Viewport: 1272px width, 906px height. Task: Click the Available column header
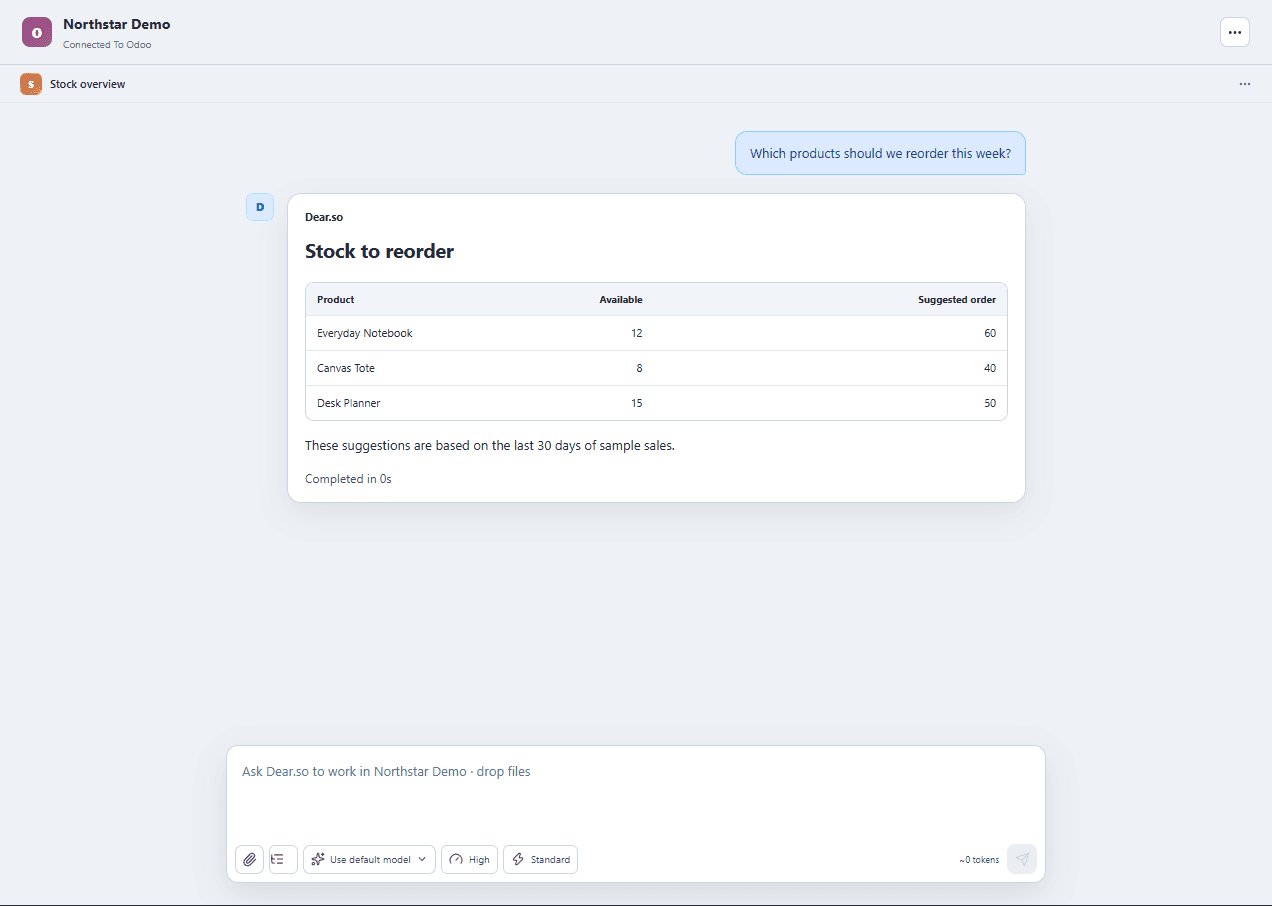coord(621,299)
